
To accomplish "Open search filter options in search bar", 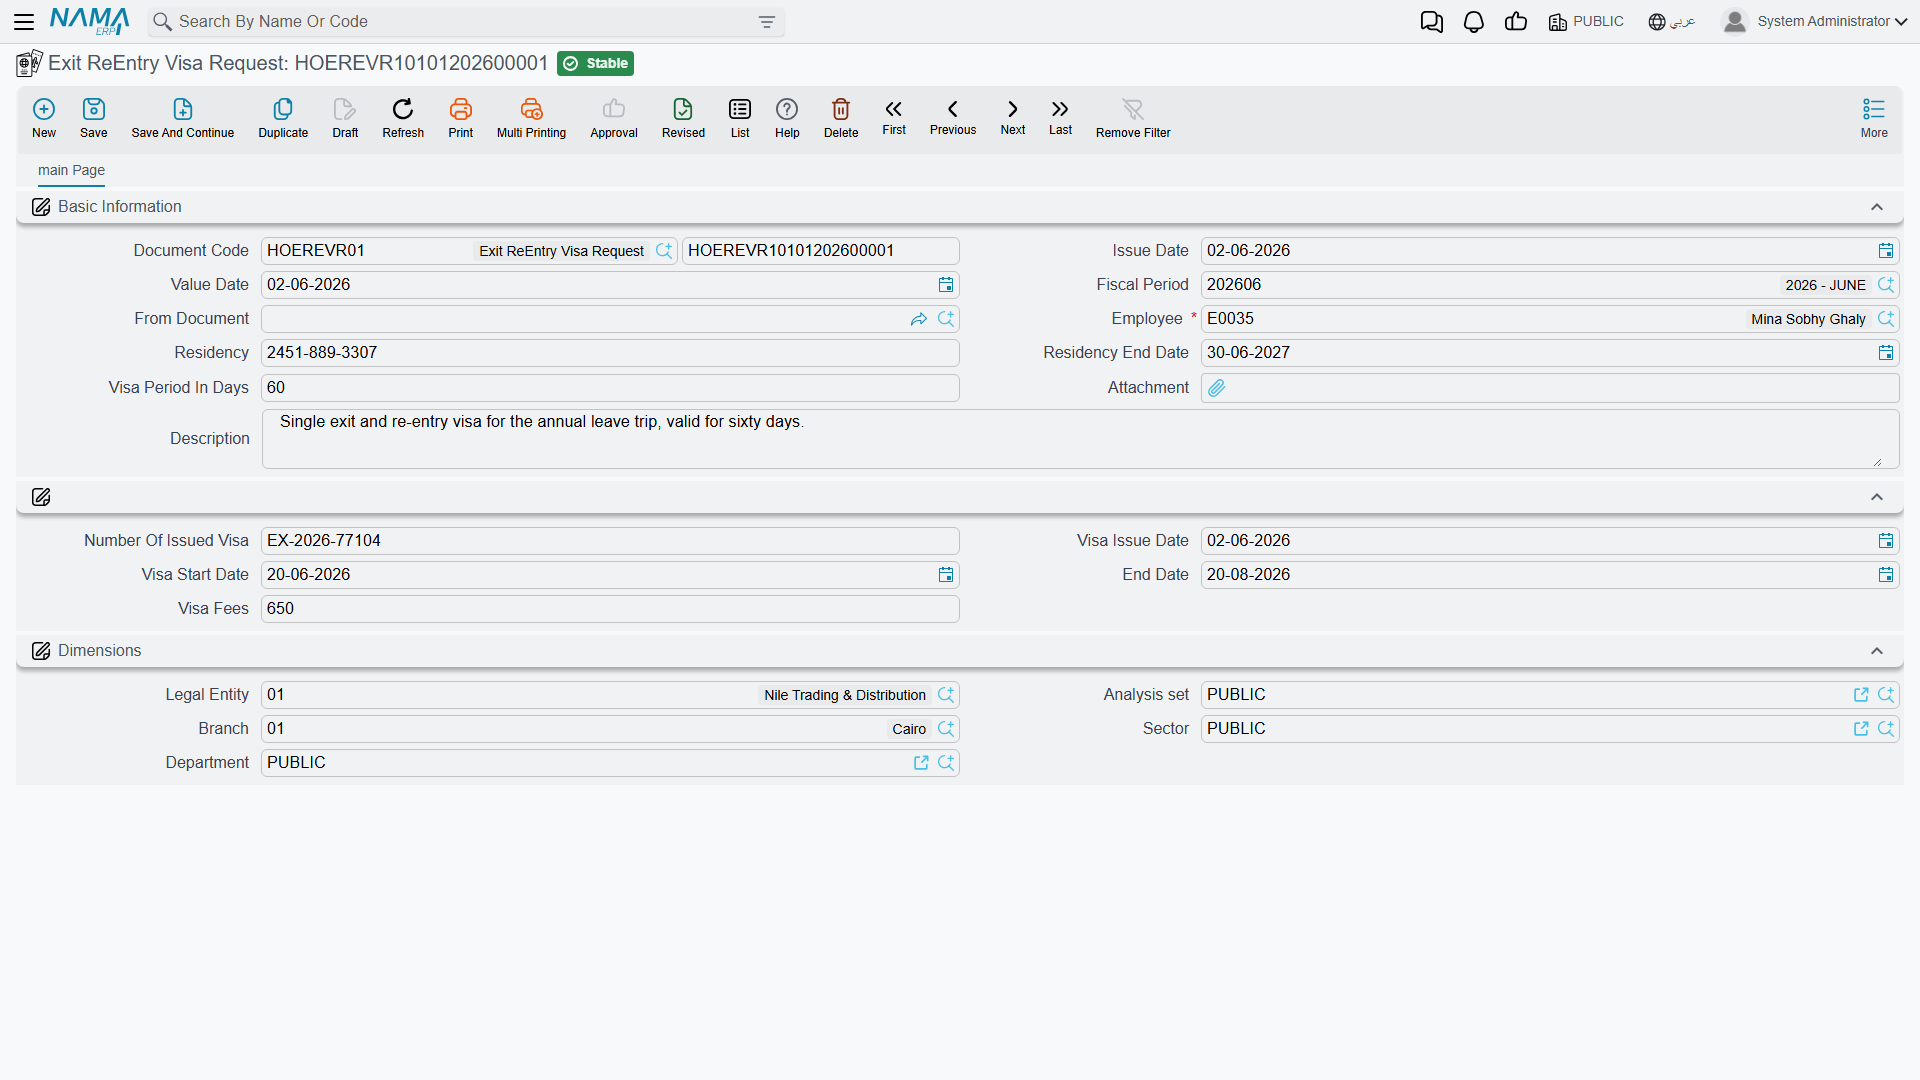I will [x=767, y=22].
